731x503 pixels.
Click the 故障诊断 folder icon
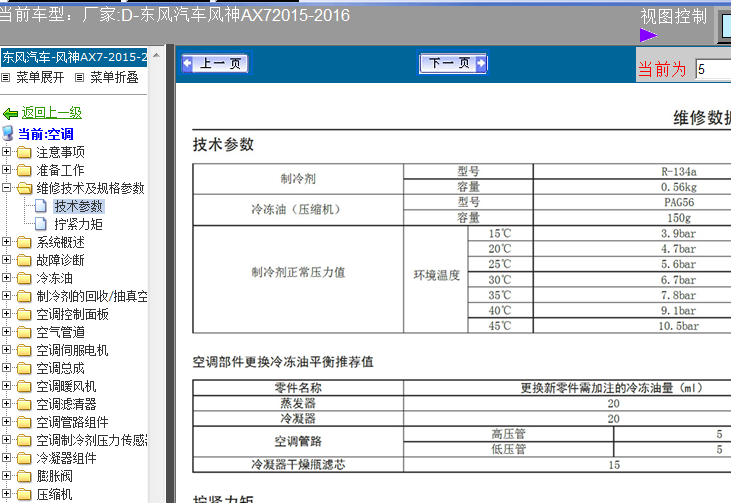tap(24, 260)
